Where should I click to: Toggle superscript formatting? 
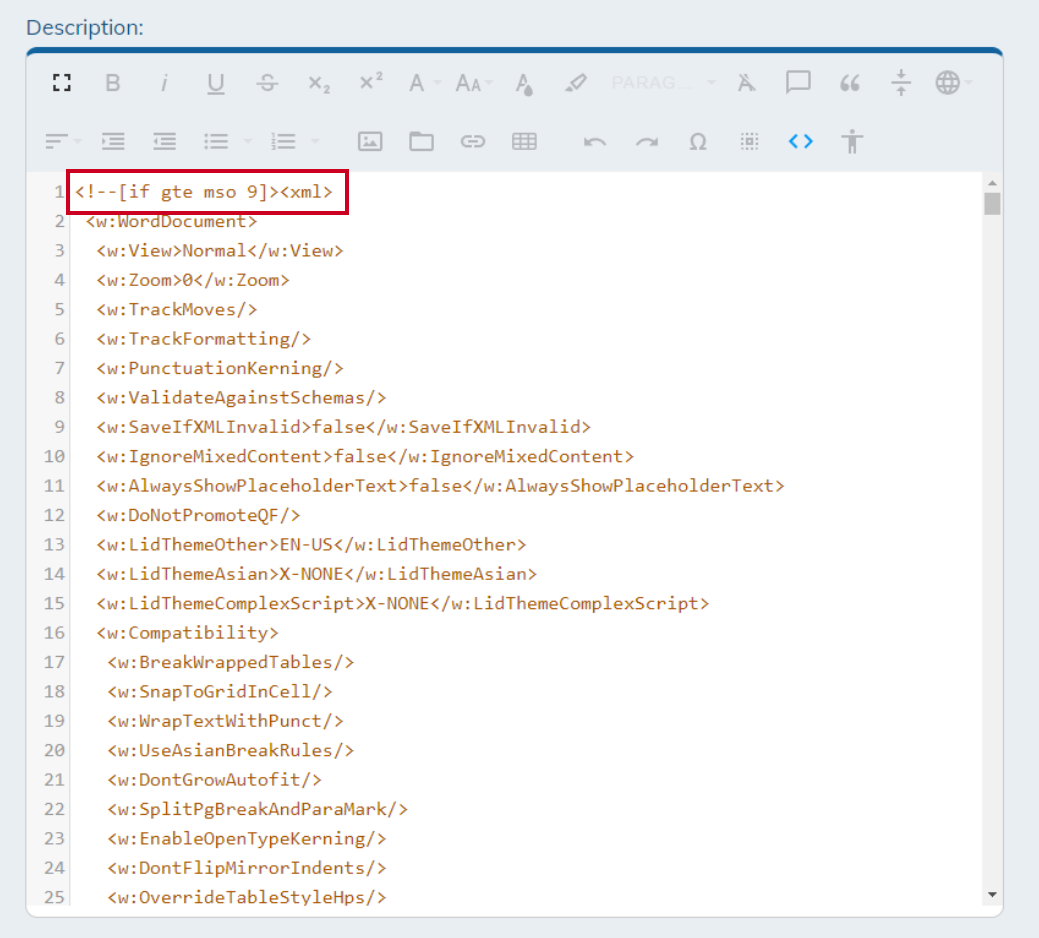370,81
